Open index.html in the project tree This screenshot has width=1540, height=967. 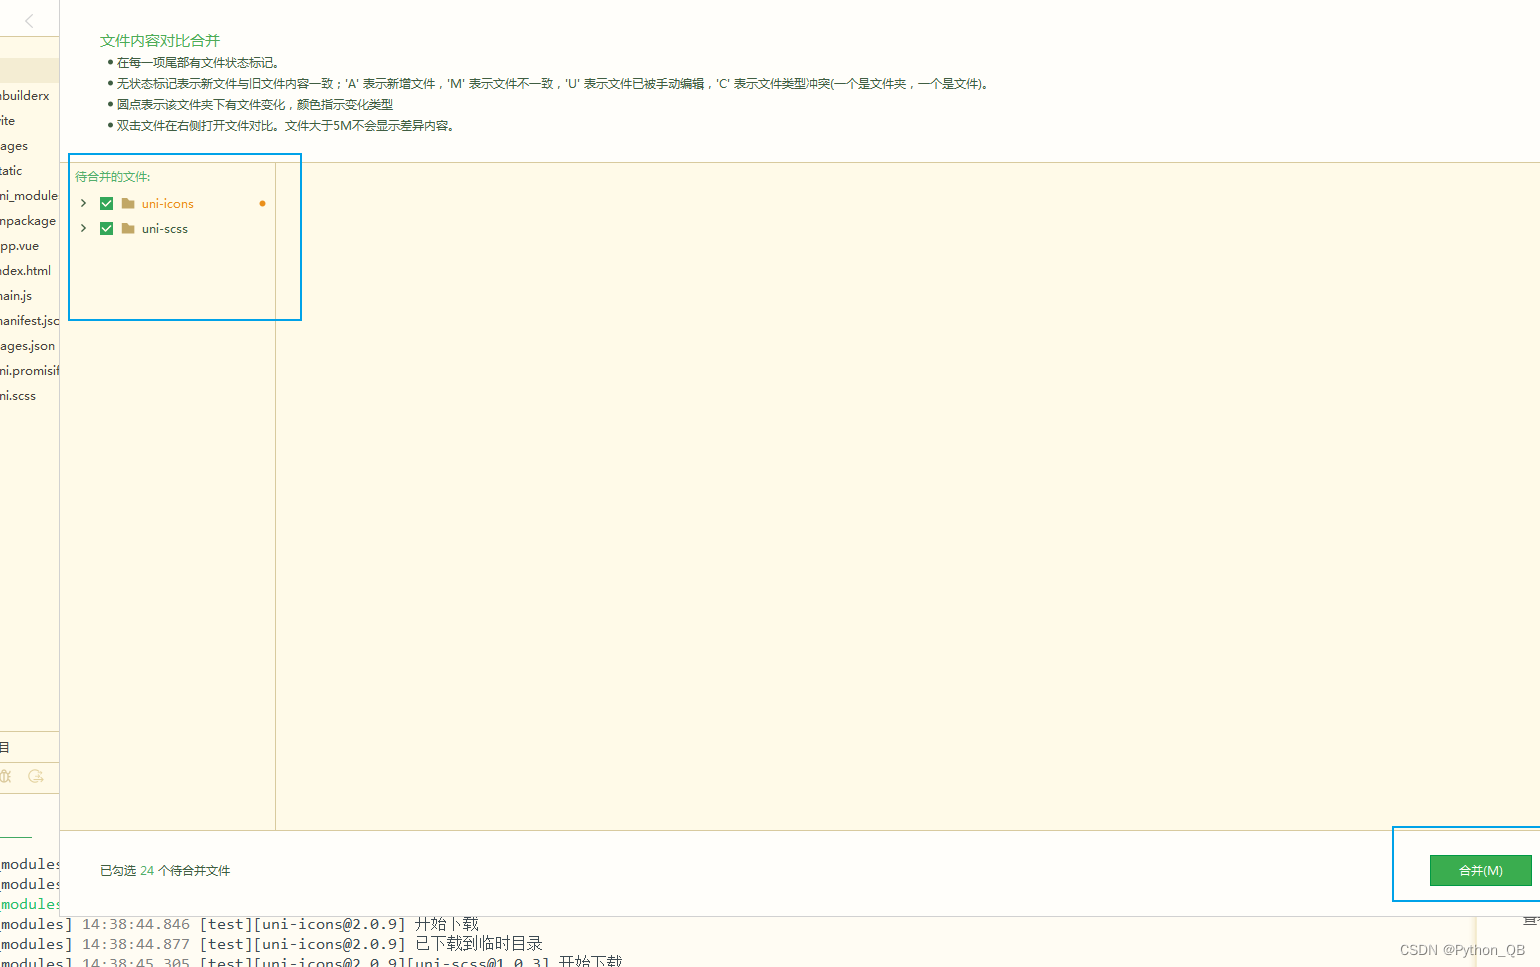point(25,270)
